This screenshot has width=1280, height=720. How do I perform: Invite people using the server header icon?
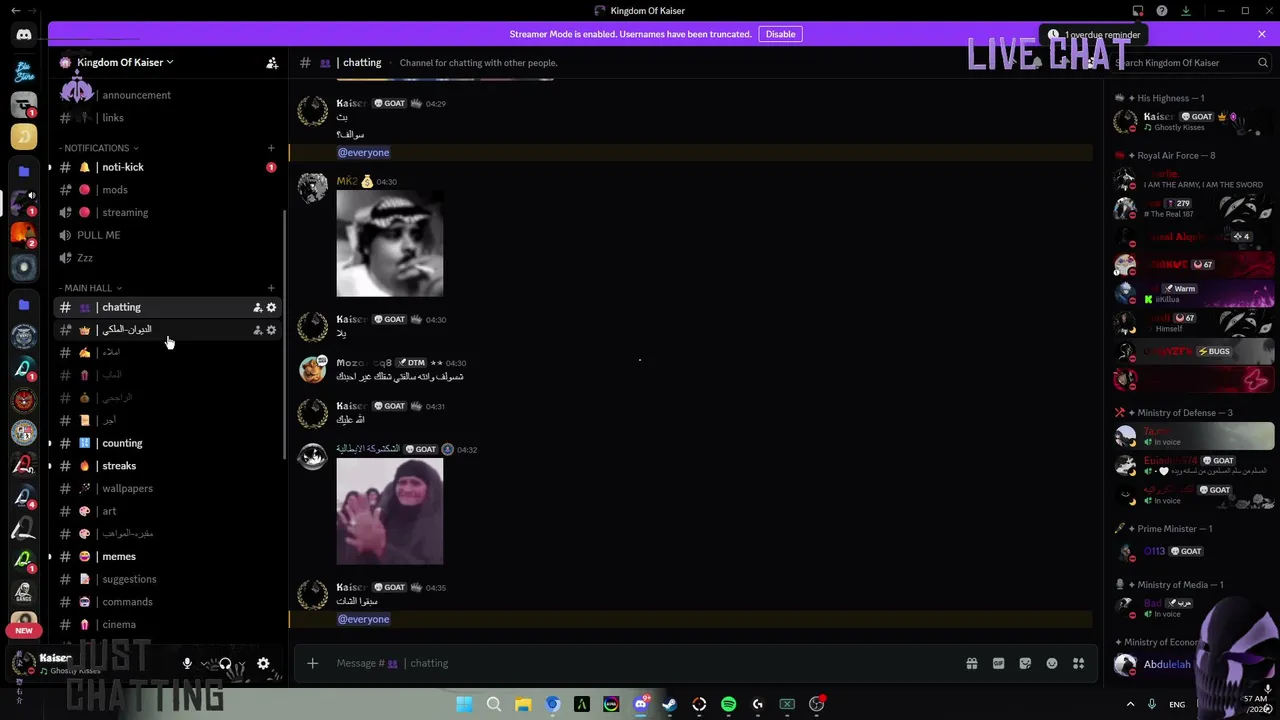click(x=272, y=63)
